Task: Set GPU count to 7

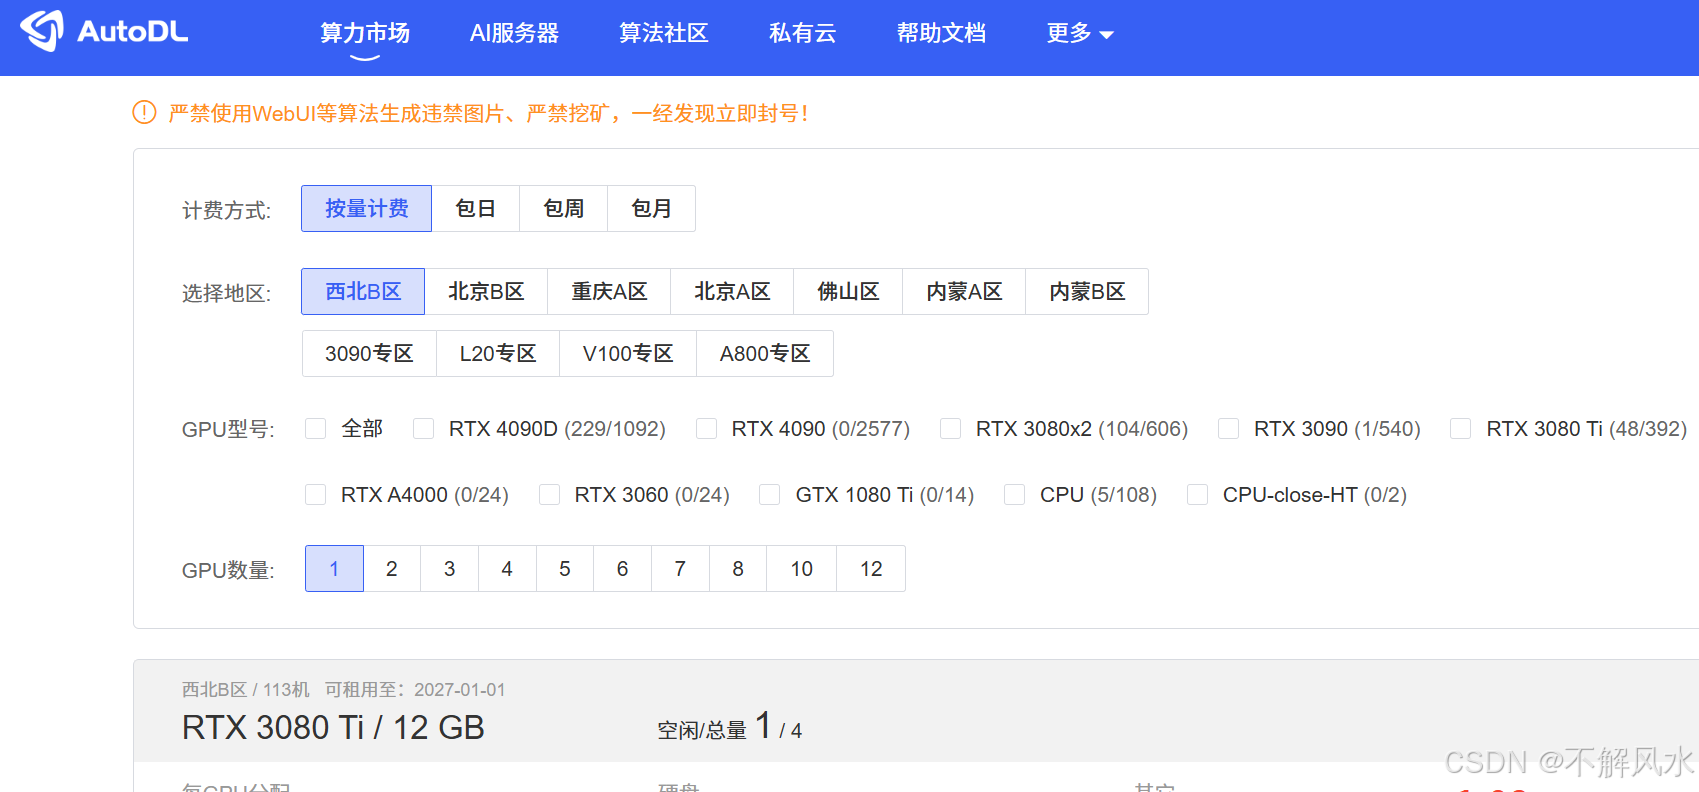Action: tap(680, 568)
